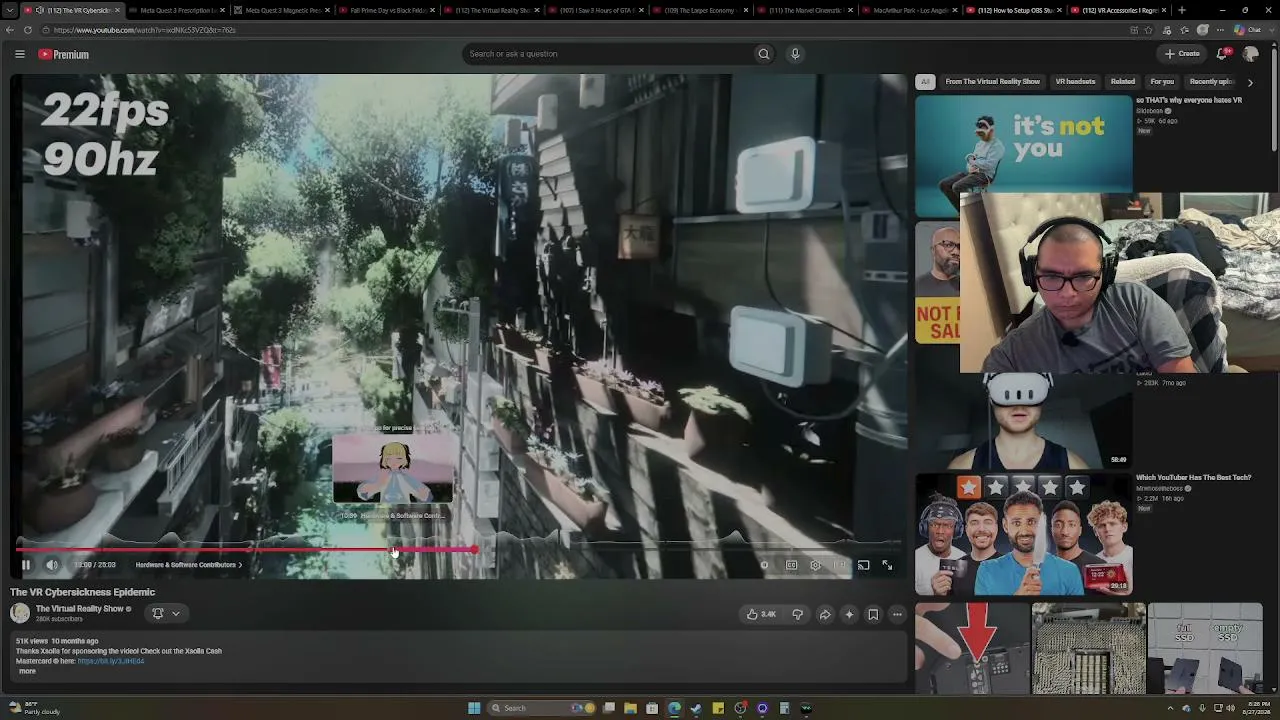
Task: Open the account avatar menu
Action: pyautogui.click(x=1250, y=54)
